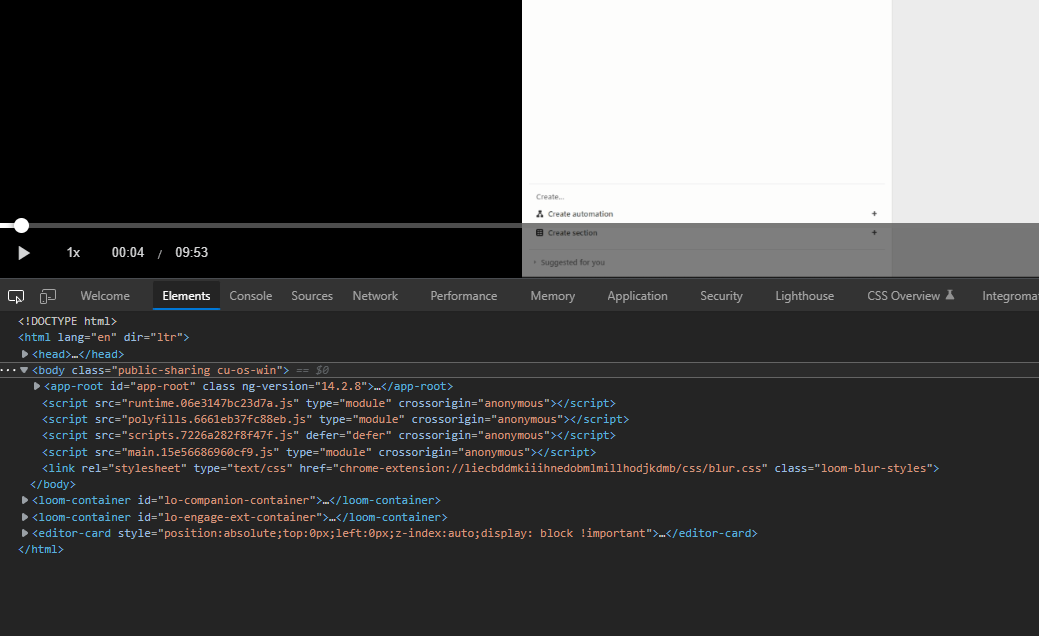Open the Network tab
Viewport: 1039px width, 636px height.
coord(375,296)
